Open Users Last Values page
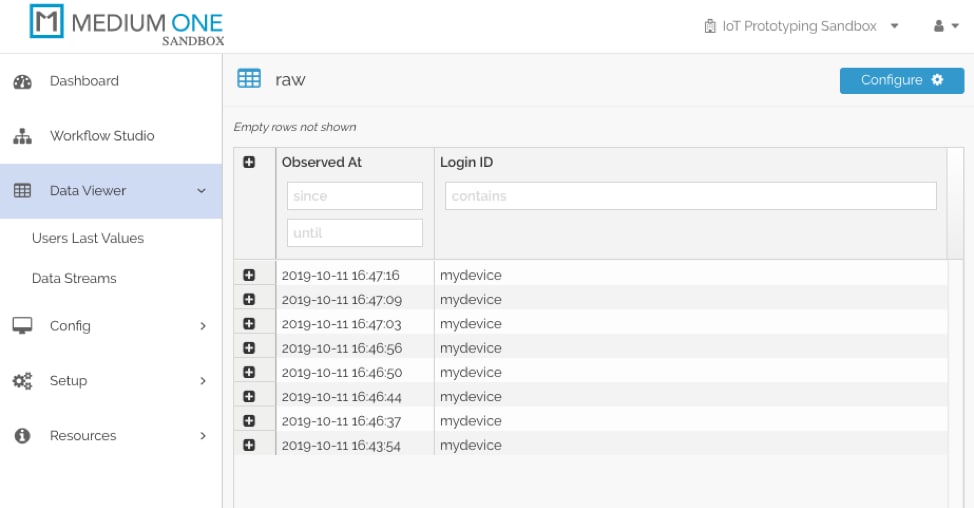974x508 pixels. pos(88,238)
